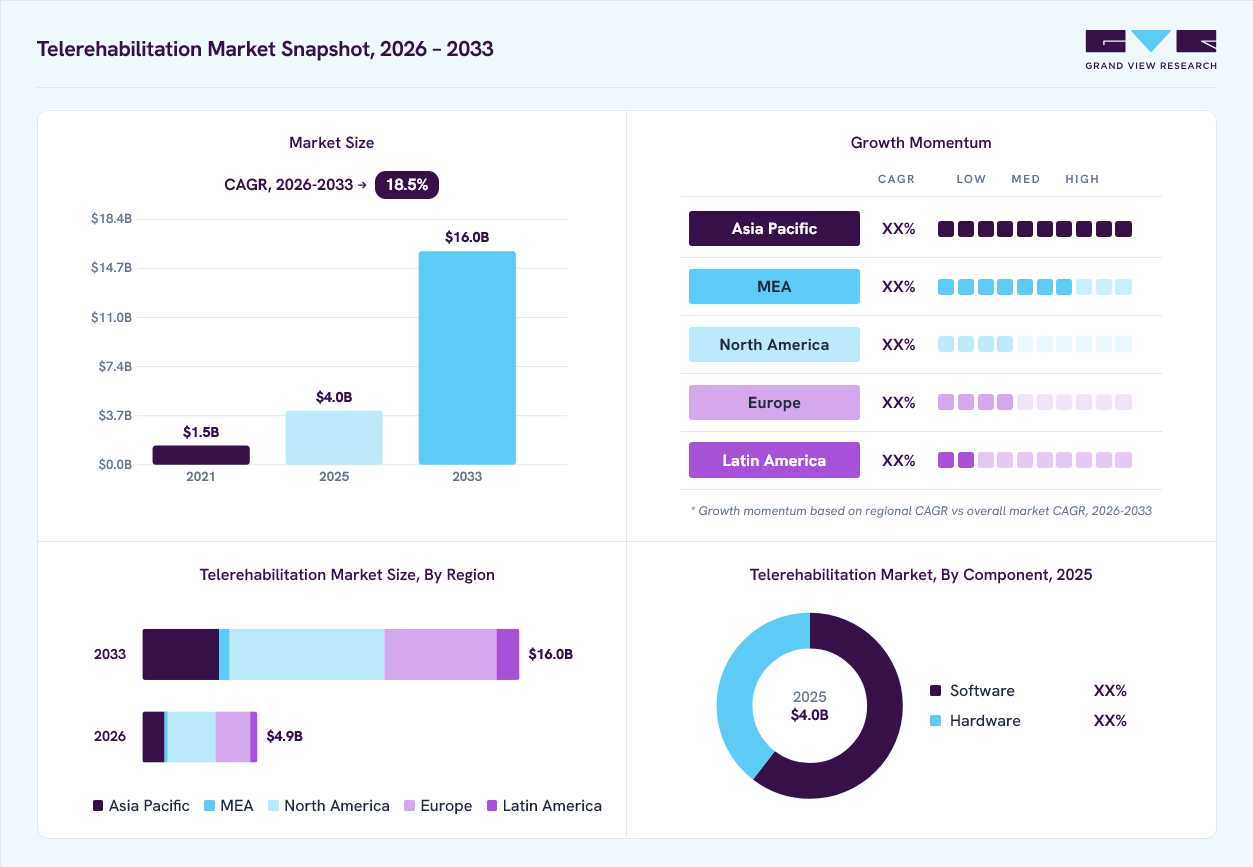Viewport: 1253px width, 867px height.
Task: Select Latin America segment of 2033 stacked bar
Action: point(508,654)
